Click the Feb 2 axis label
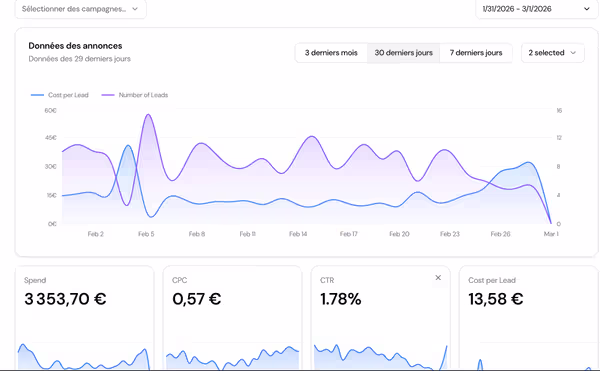This screenshot has height=371, width=600. (x=96, y=234)
